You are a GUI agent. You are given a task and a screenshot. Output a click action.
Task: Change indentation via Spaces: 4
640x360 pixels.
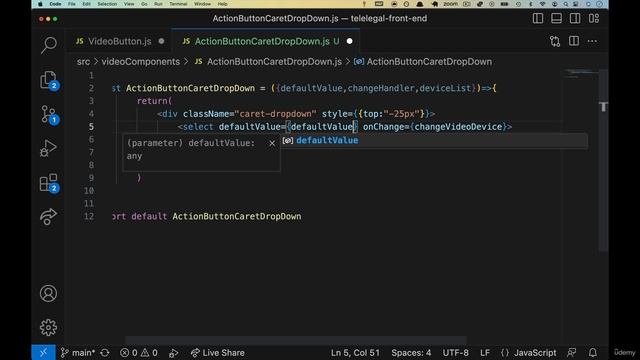click(x=411, y=353)
